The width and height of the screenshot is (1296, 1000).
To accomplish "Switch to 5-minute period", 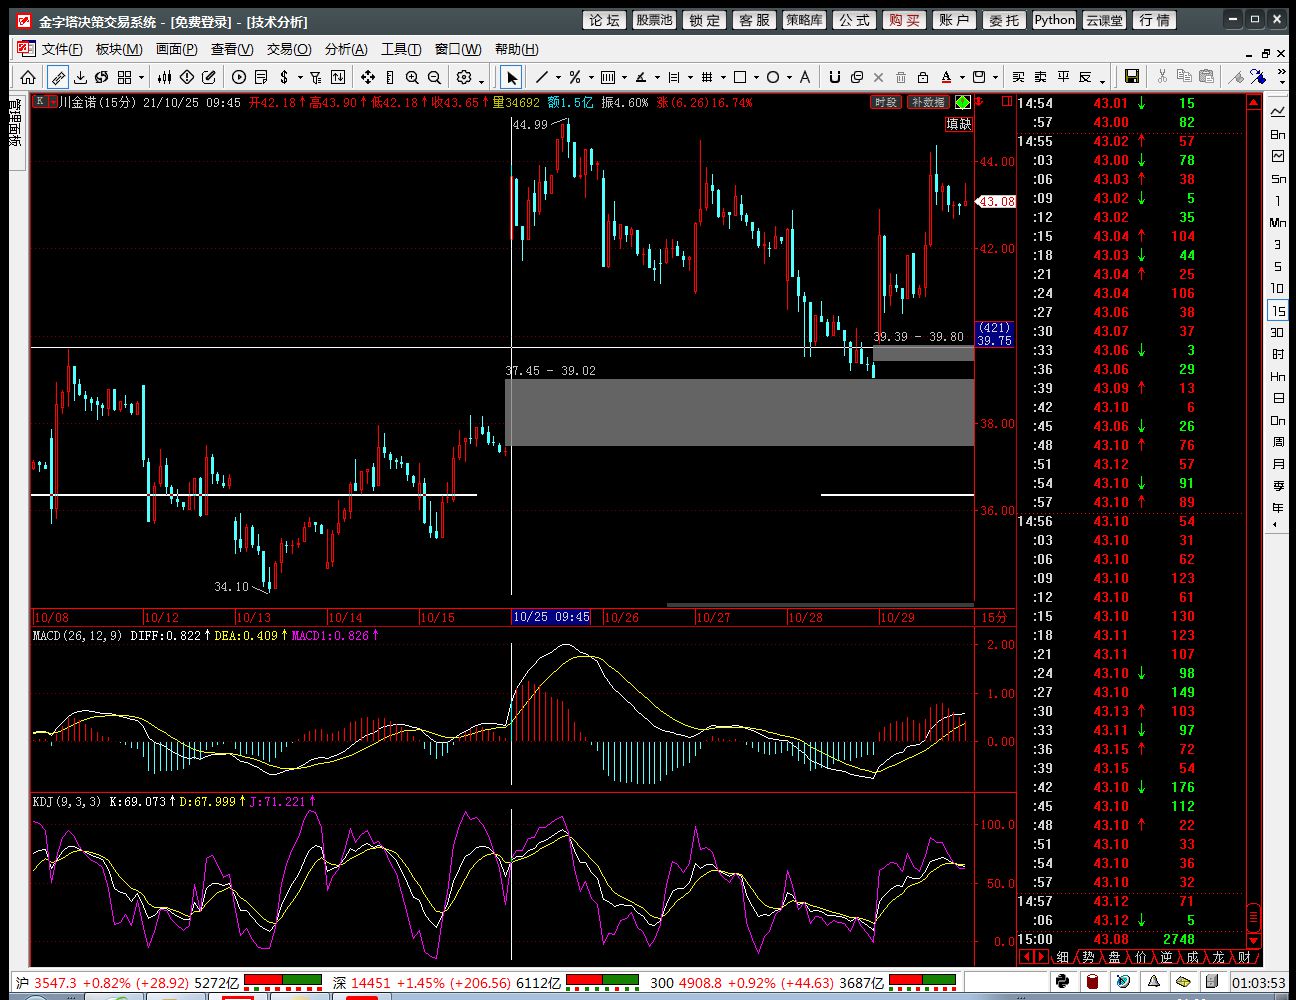I will 1278,267.
